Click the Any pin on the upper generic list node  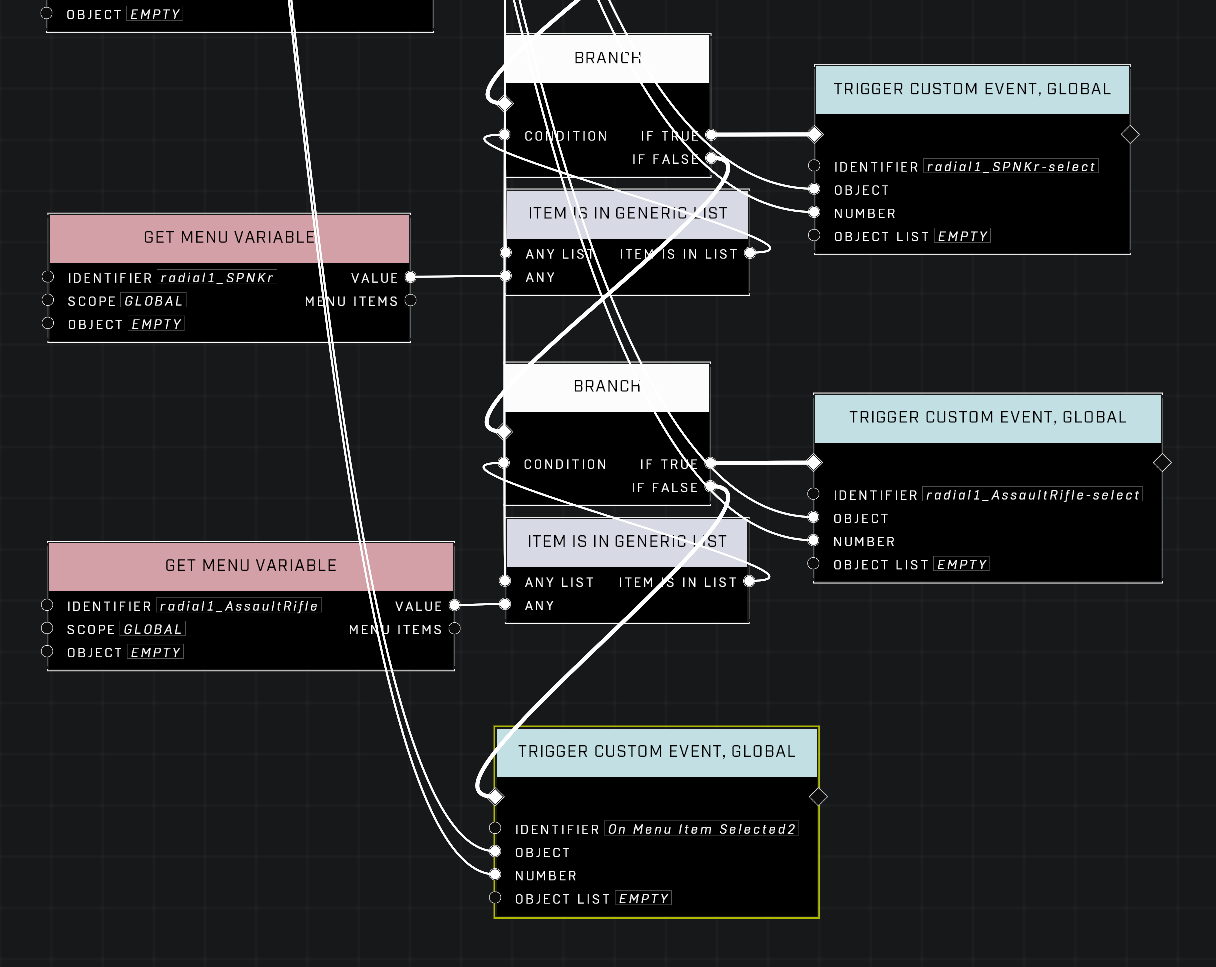tap(506, 276)
